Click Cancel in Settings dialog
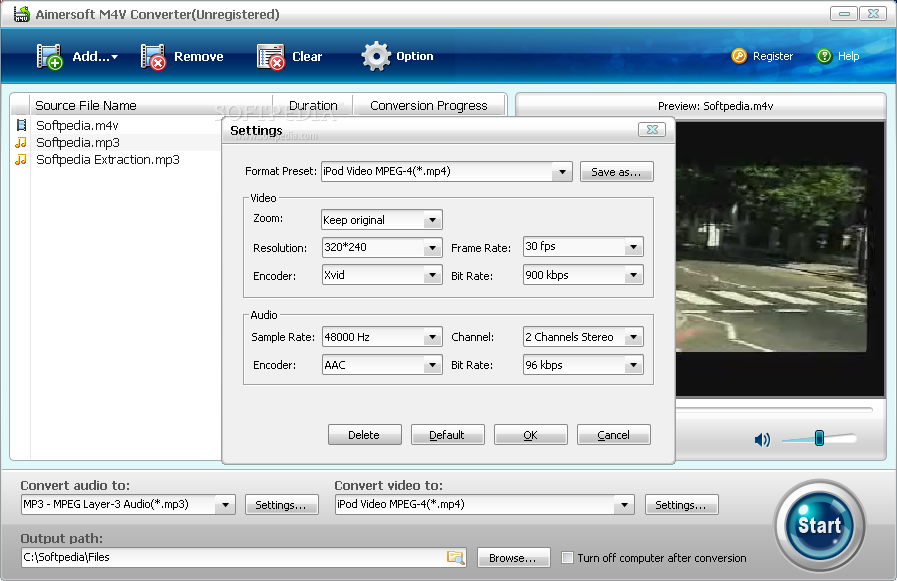 613,435
